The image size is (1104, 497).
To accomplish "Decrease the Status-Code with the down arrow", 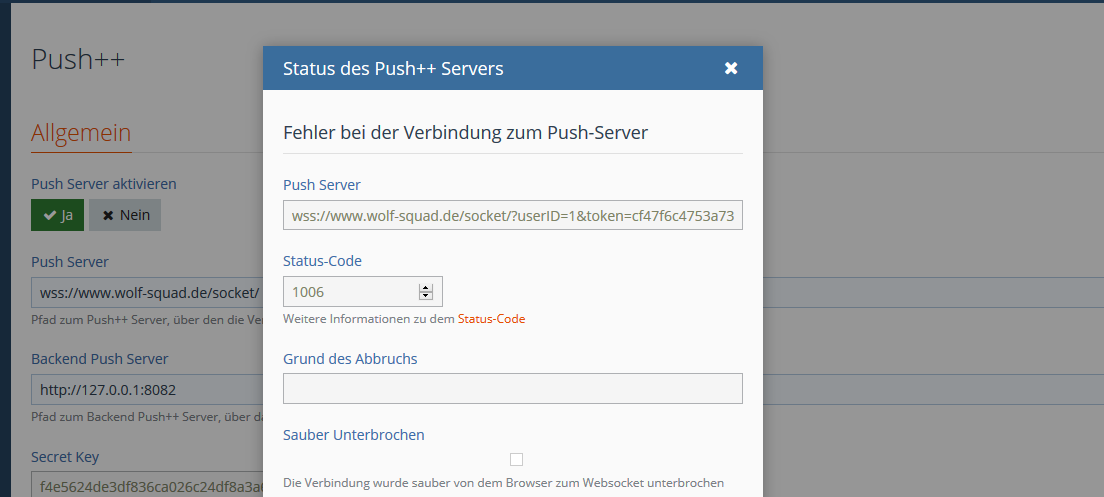I will (426, 295).
